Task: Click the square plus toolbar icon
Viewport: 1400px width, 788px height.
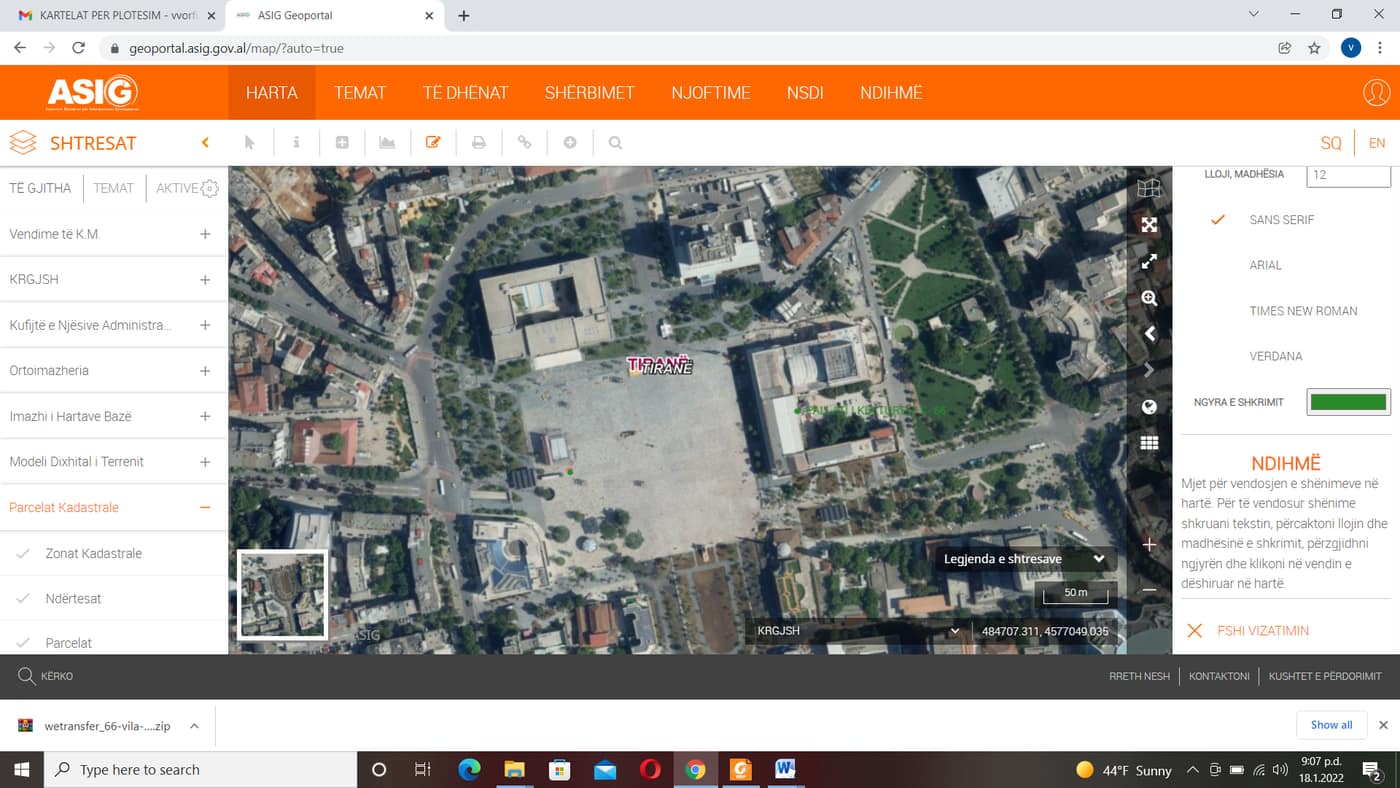Action: (342, 143)
